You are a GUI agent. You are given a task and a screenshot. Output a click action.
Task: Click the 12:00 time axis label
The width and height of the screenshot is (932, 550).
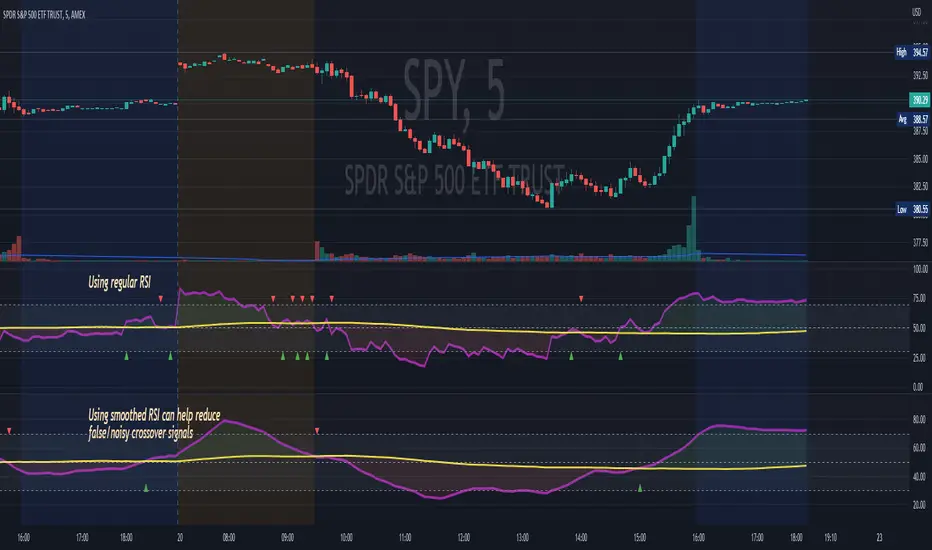tap(464, 538)
